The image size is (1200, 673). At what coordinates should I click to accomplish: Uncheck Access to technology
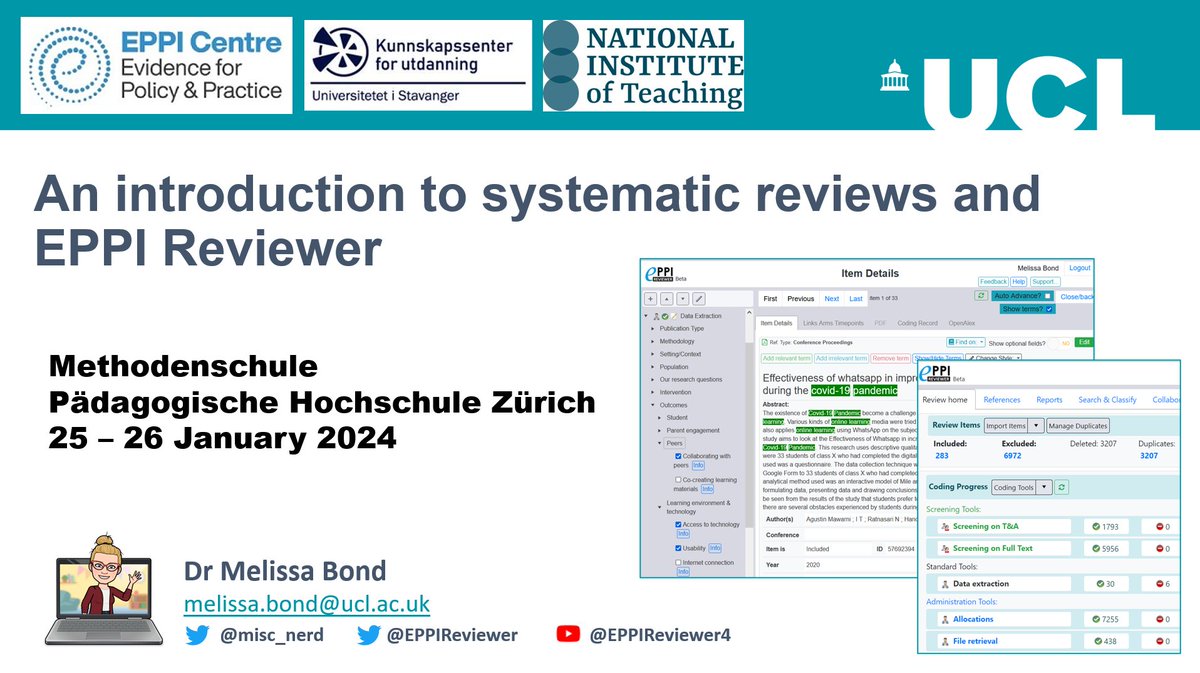tap(678, 524)
